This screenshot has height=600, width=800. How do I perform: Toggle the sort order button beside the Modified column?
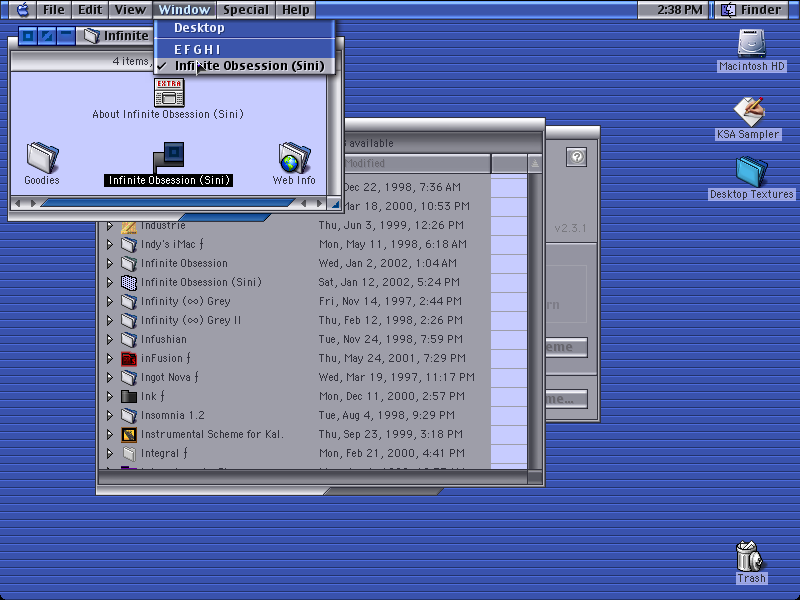[x=535, y=163]
